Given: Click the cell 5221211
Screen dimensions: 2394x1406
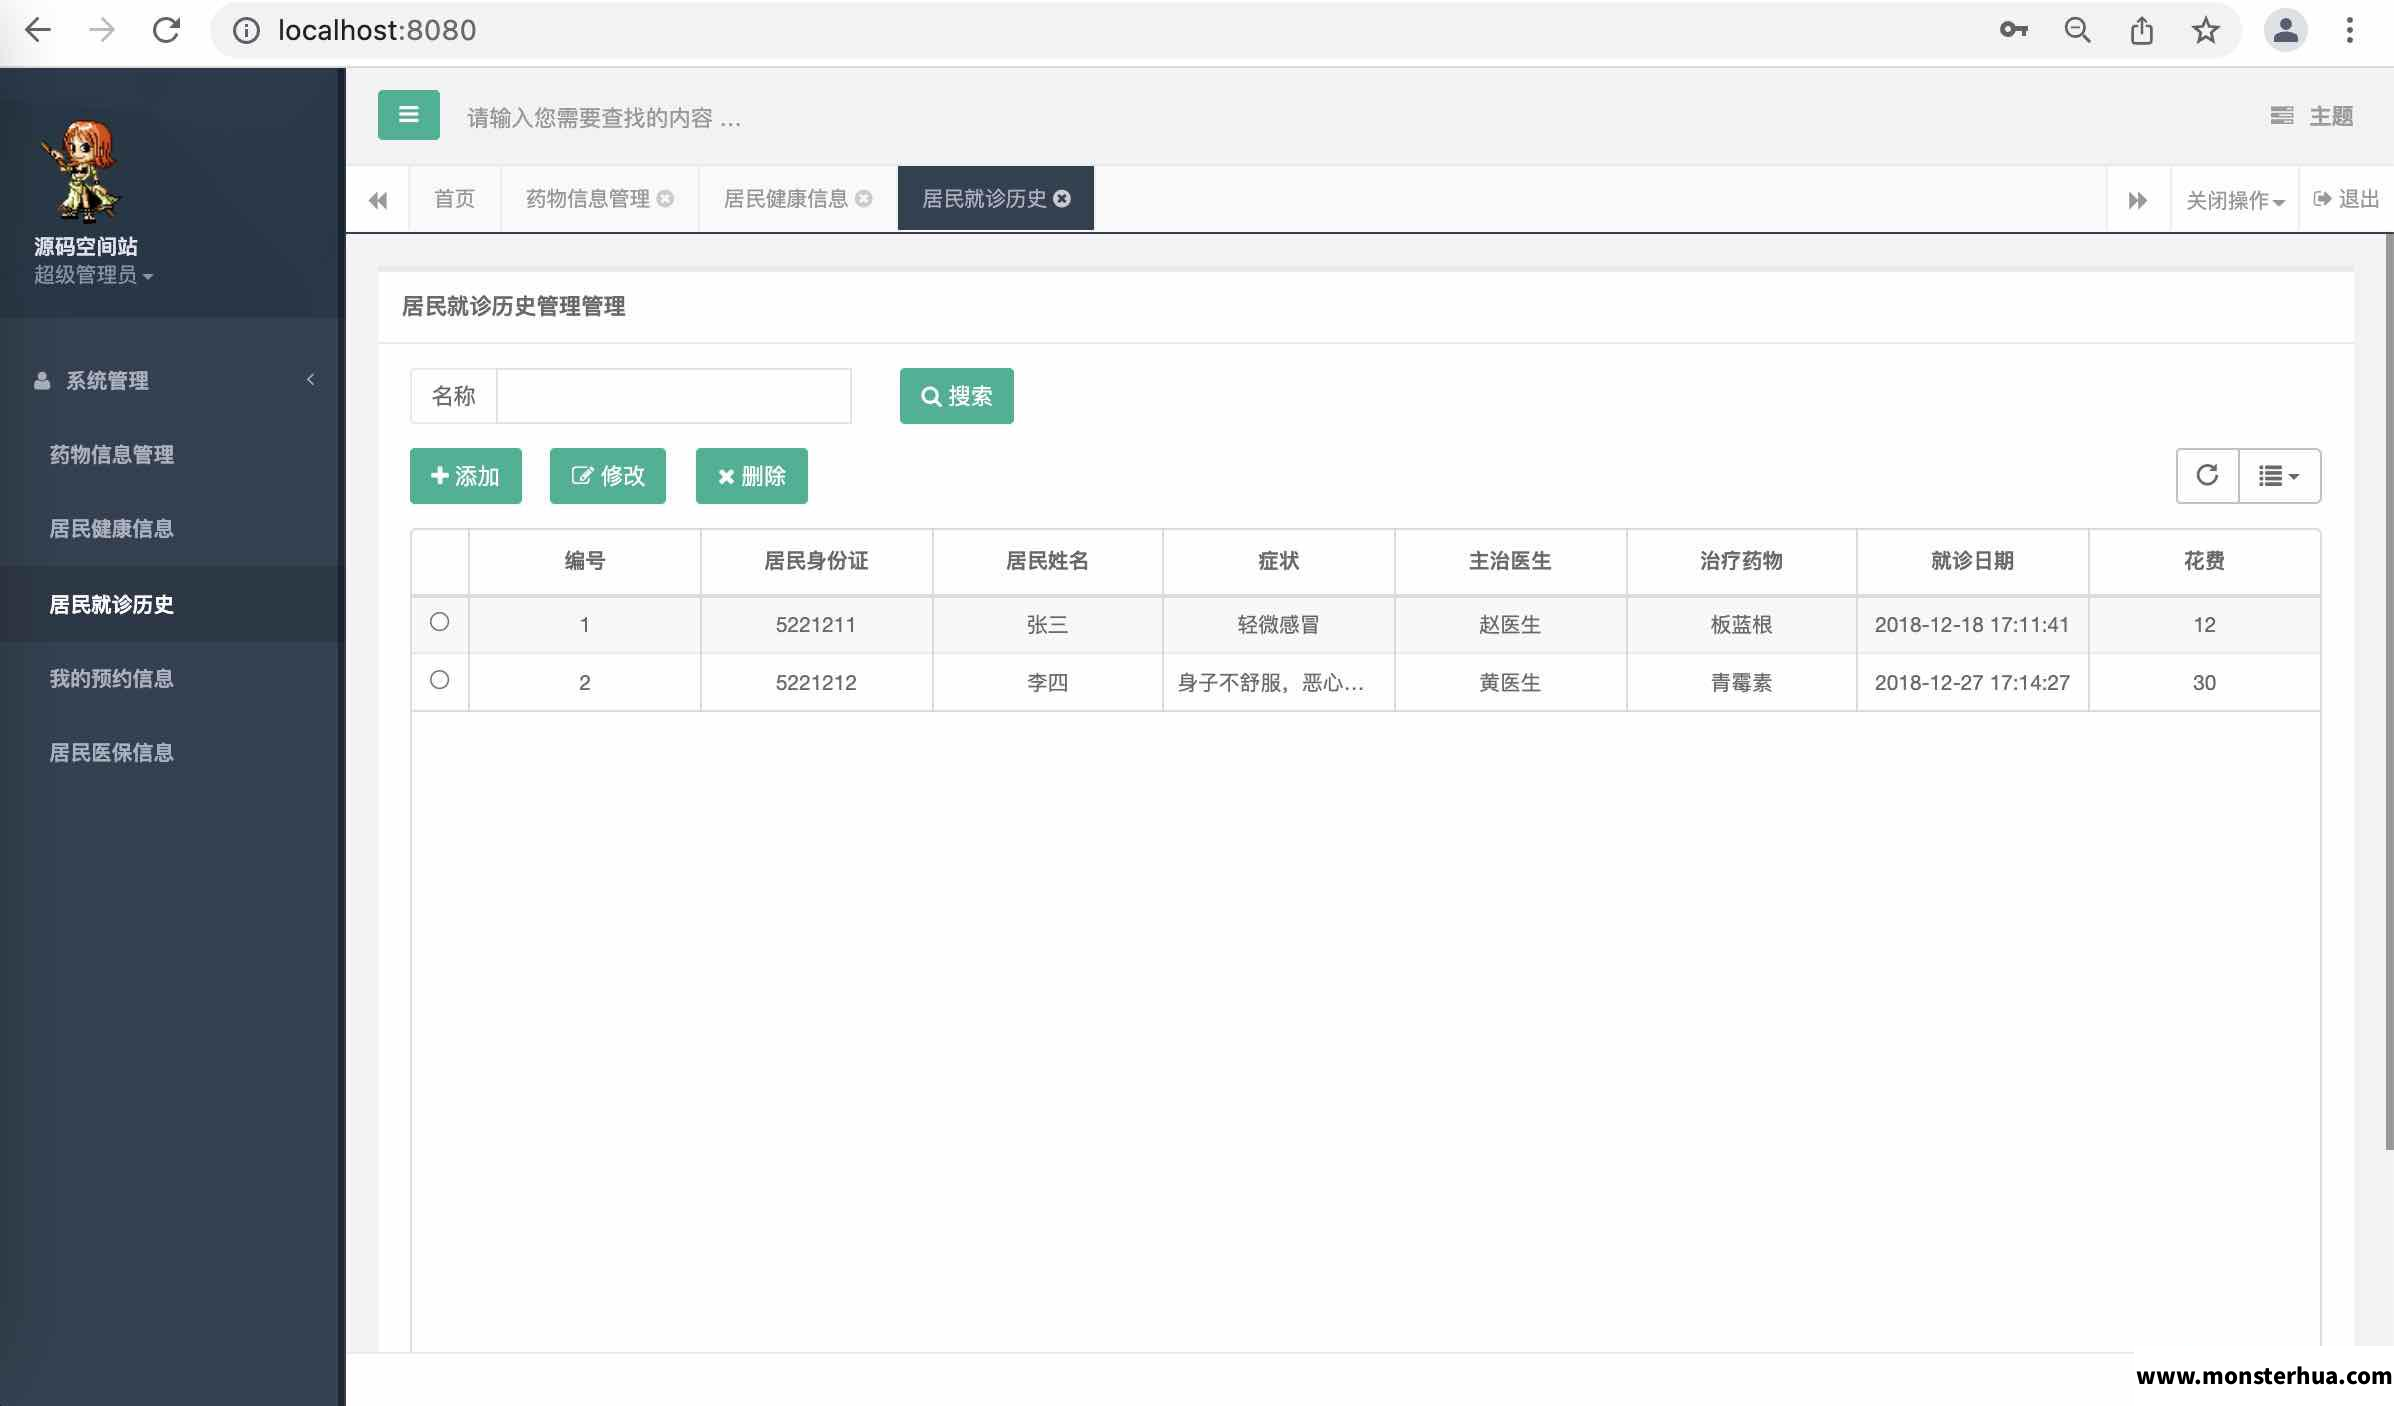Looking at the screenshot, I should pos(816,625).
